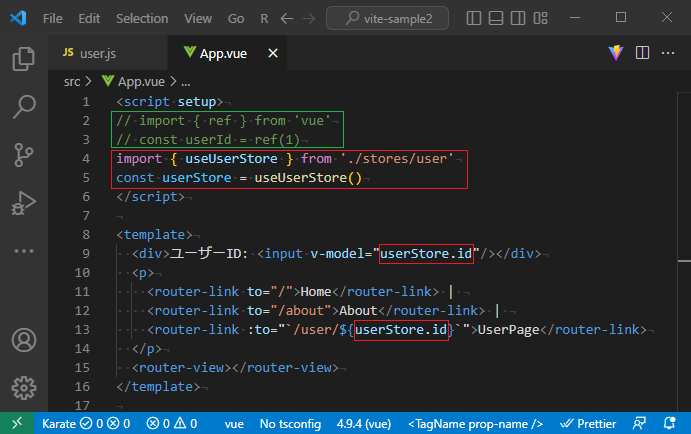Screen dimensions: 691x434
Task: Open the Run and Debug view
Action: pyautogui.click(x=23, y=203)
